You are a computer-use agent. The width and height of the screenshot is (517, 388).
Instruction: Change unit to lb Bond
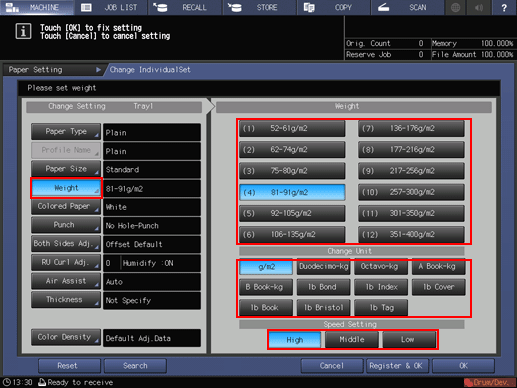coord(323,287)
